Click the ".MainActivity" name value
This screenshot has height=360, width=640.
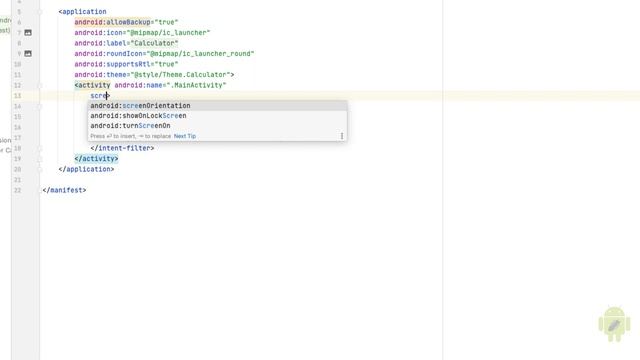196,85
